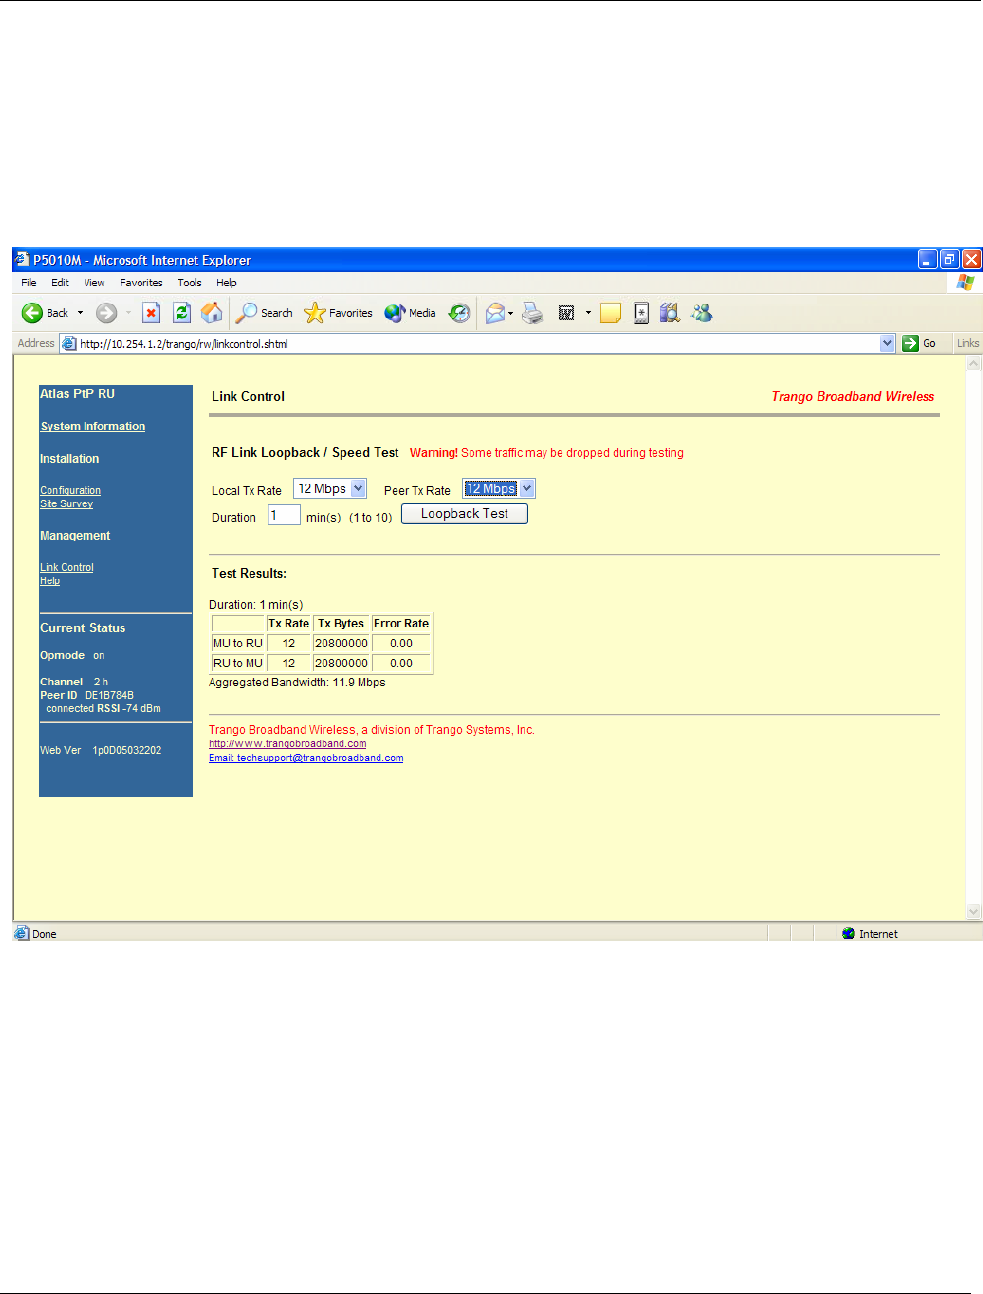Open the Site Survey link
This screenshot has height=1294, width=983.
pos(66,503)
